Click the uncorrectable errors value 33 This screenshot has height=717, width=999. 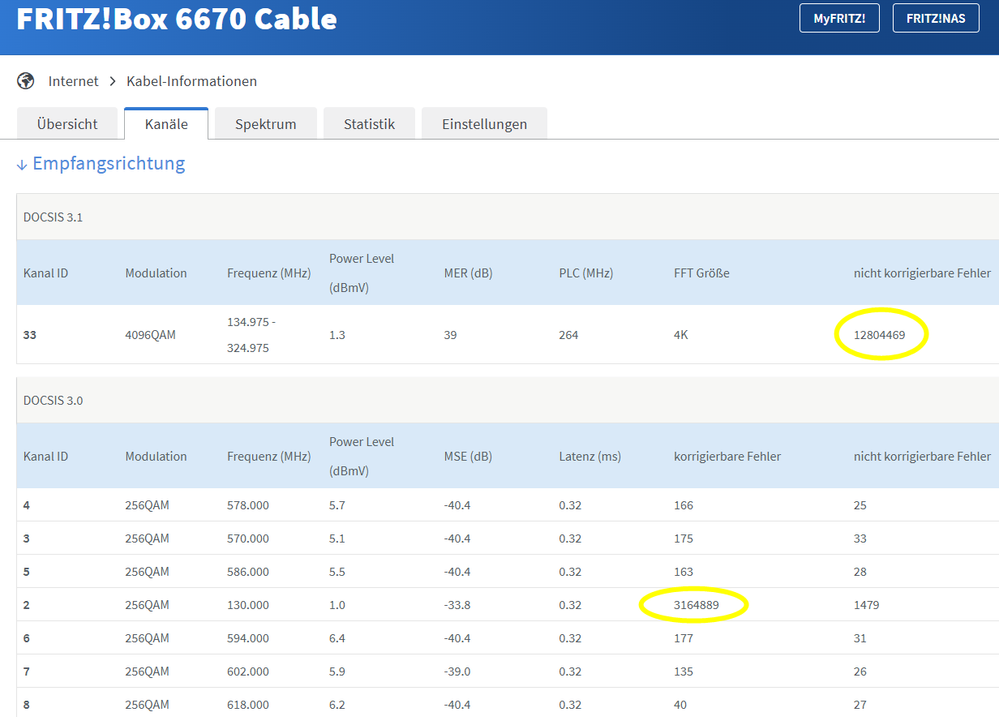860,539
